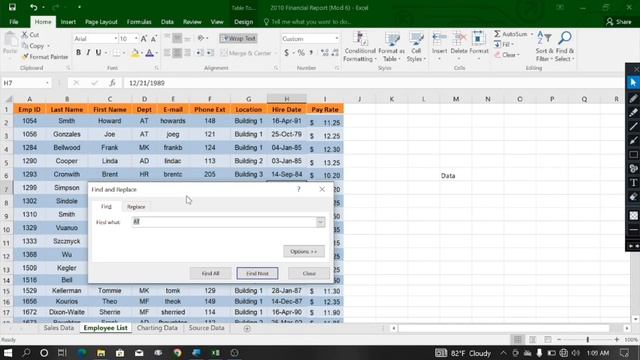640x360 pixels.
Task: Select the Normal view icon in the status bar
Action: [x=518, y=340]
